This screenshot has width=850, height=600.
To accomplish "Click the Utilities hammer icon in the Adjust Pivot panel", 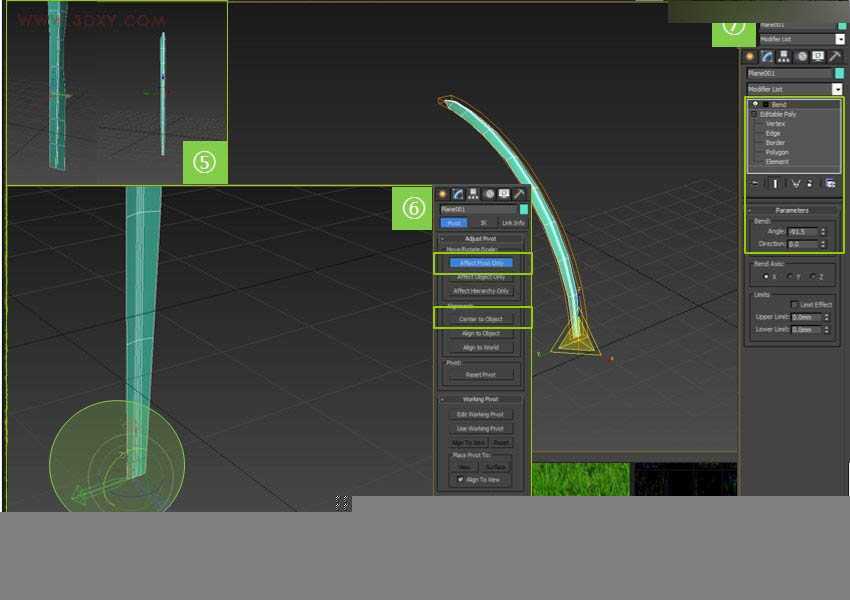I will (x=519, y=194).
